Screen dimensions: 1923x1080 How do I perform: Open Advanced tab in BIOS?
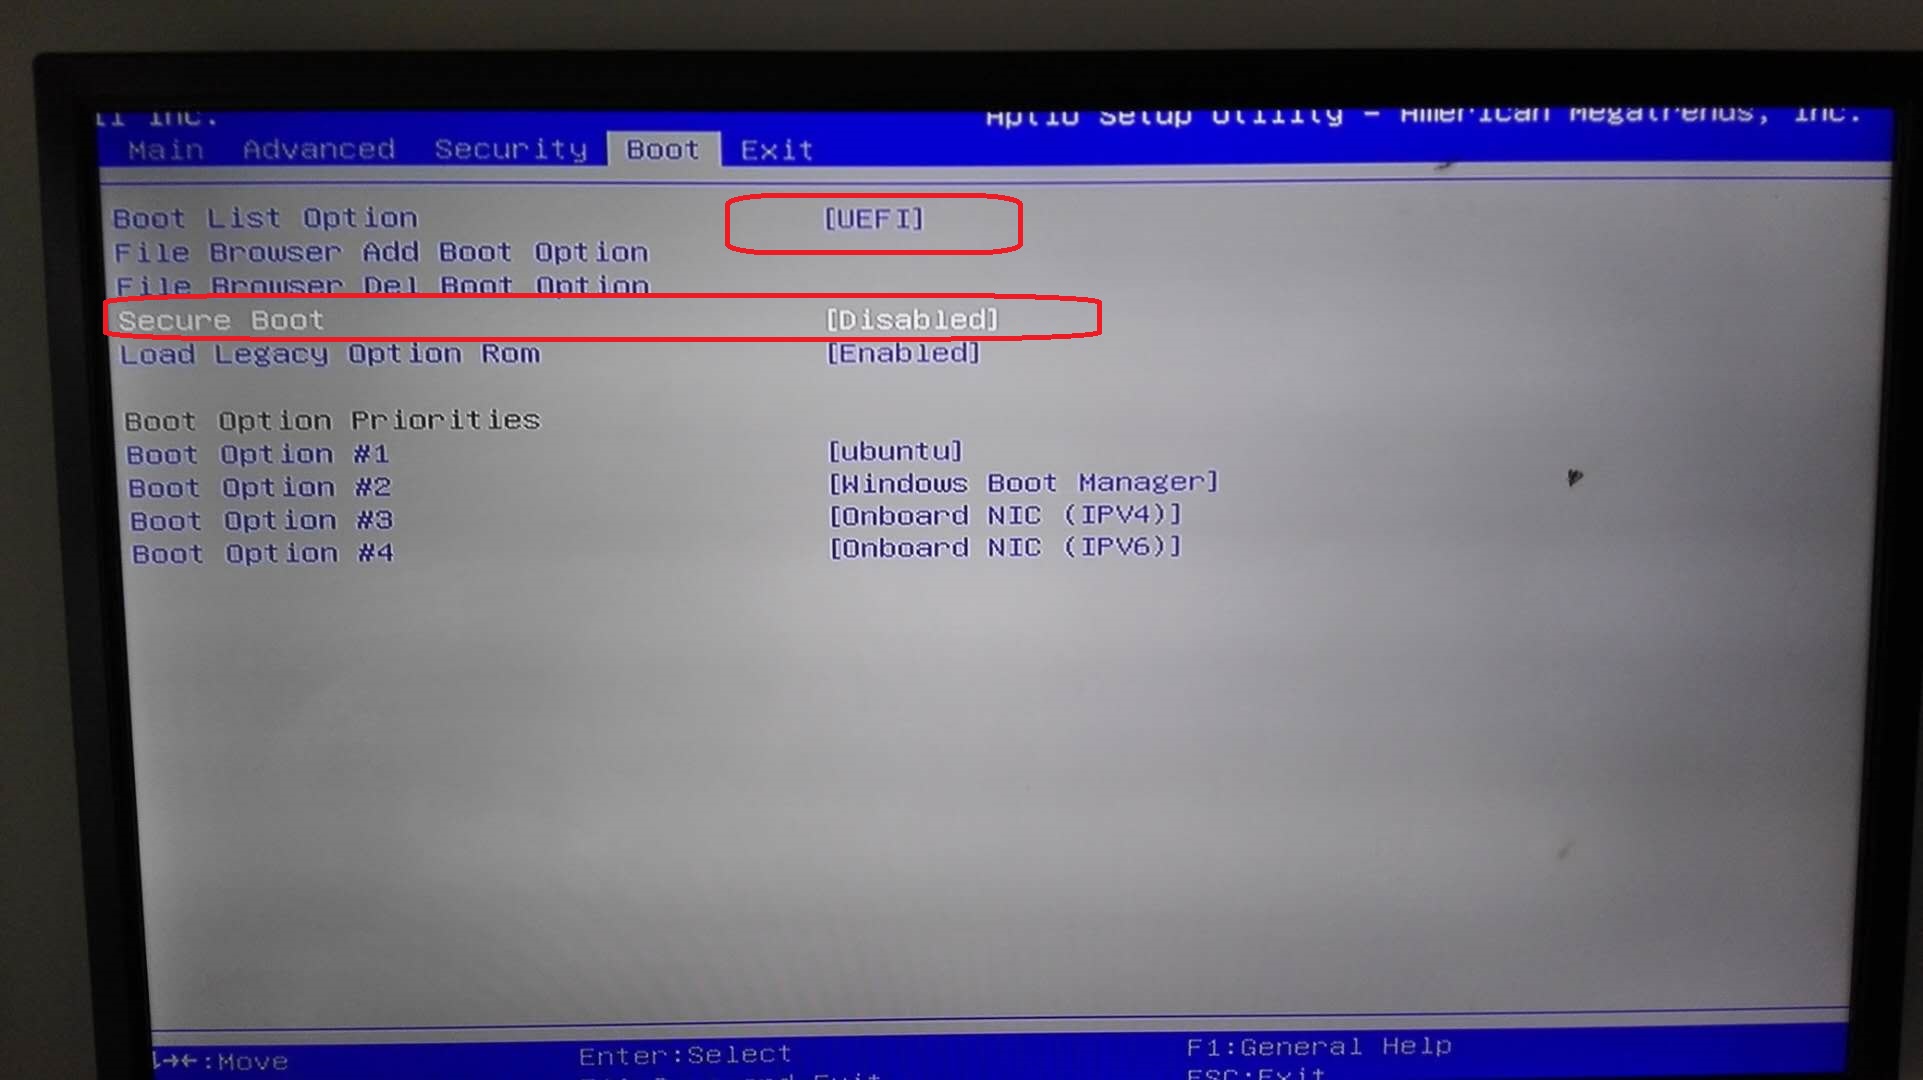[283, 149]
